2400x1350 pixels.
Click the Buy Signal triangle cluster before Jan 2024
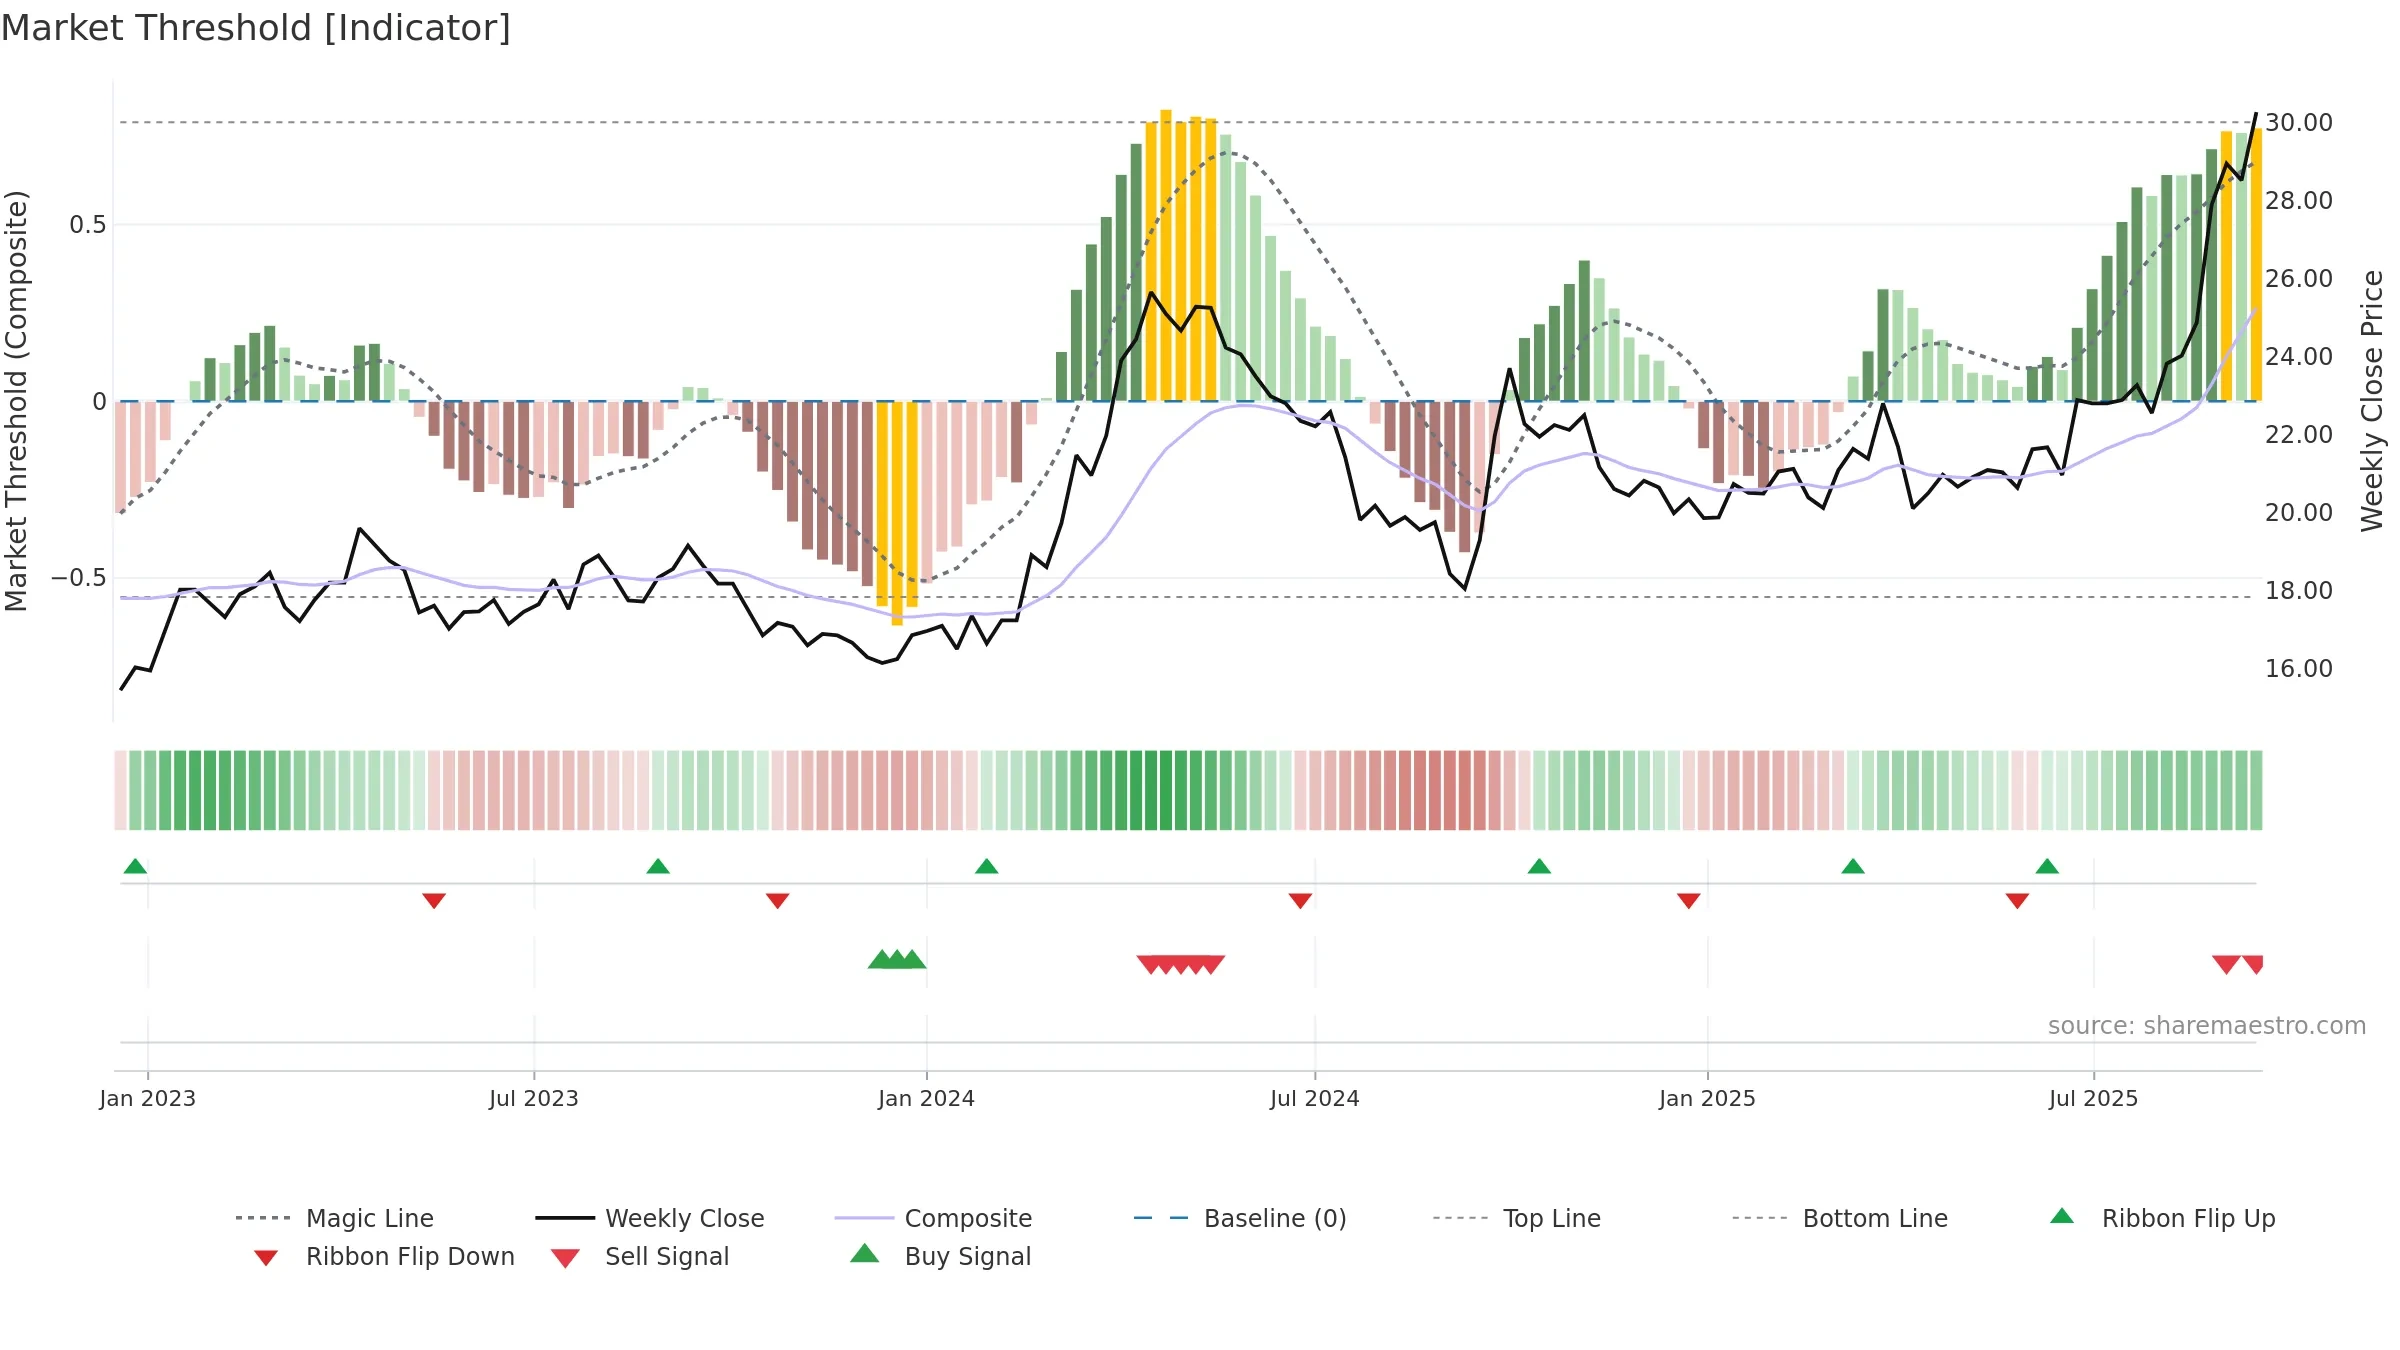(x=897, y=959)
